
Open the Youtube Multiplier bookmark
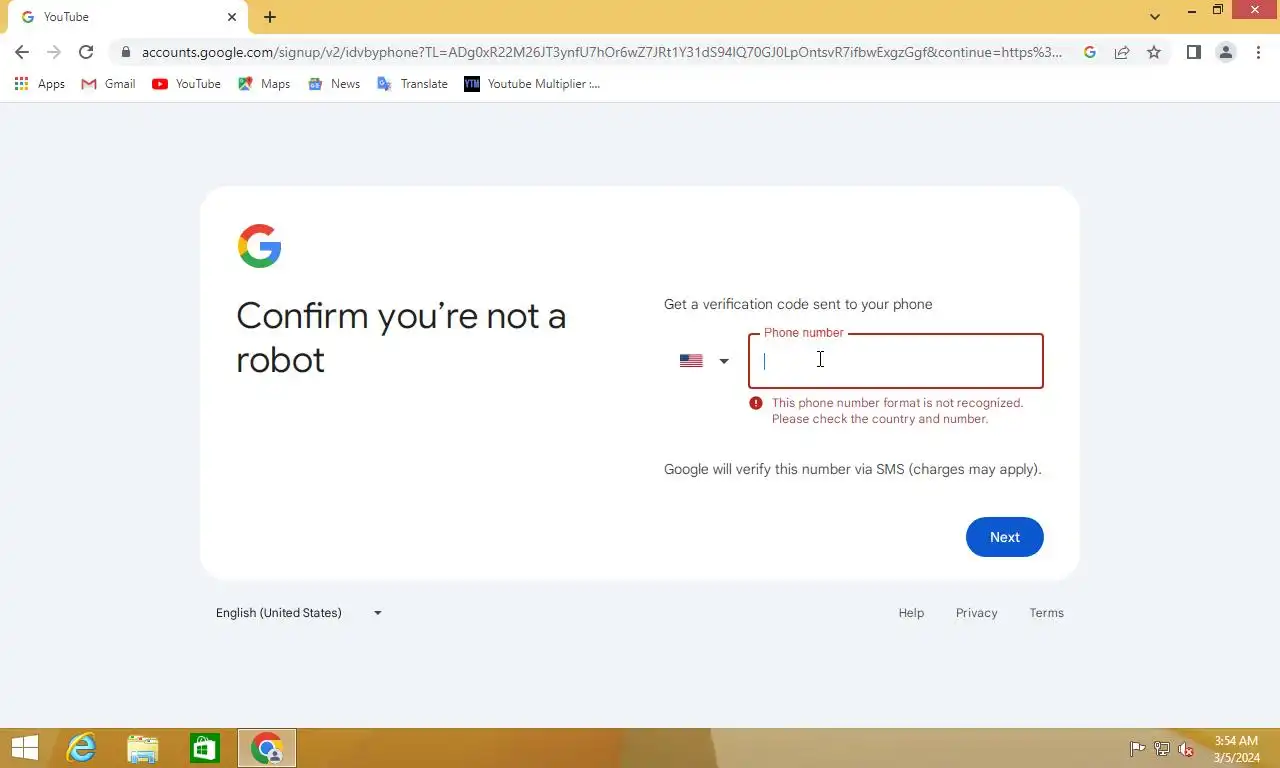click(532, 84)
